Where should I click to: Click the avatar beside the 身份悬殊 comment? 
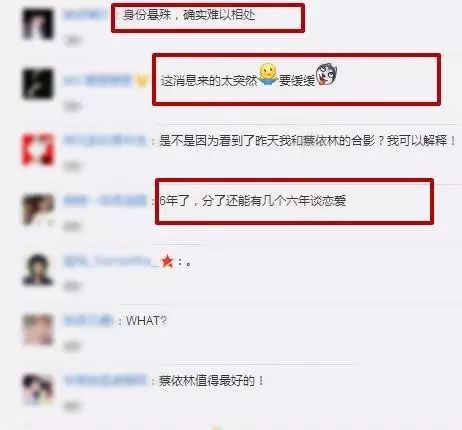click(37, 24)
